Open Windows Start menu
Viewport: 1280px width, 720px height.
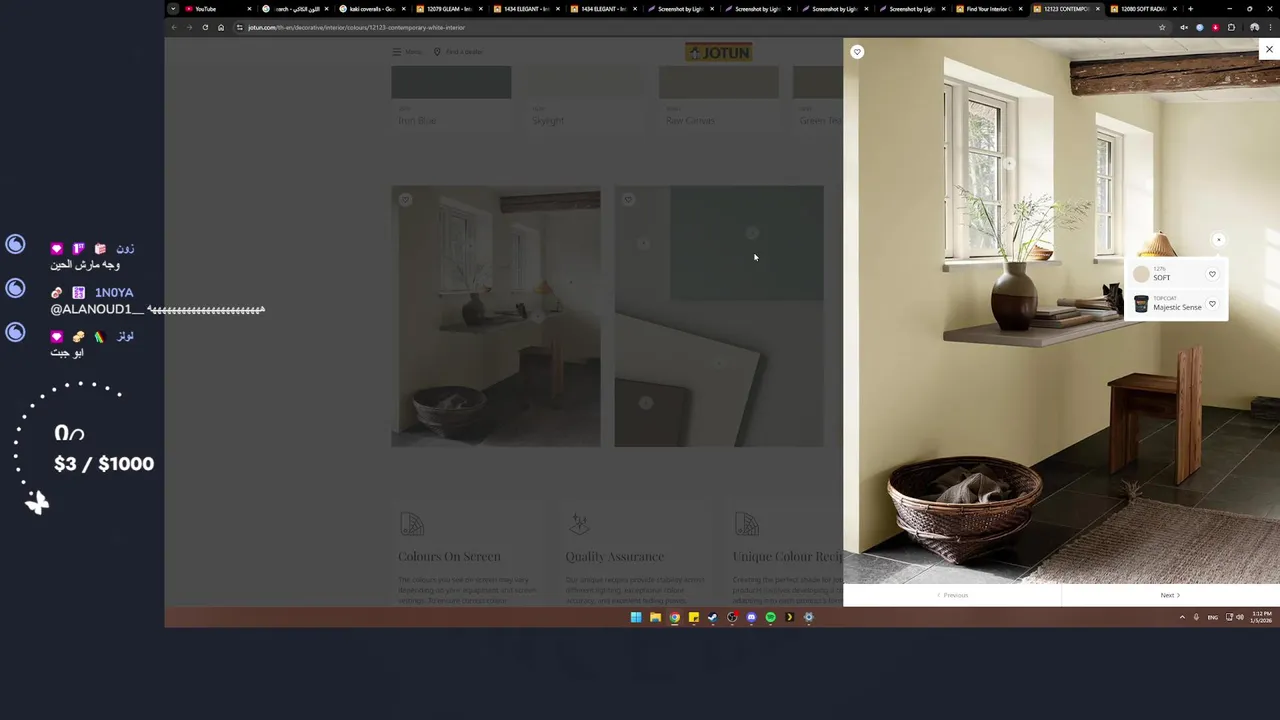636,617
